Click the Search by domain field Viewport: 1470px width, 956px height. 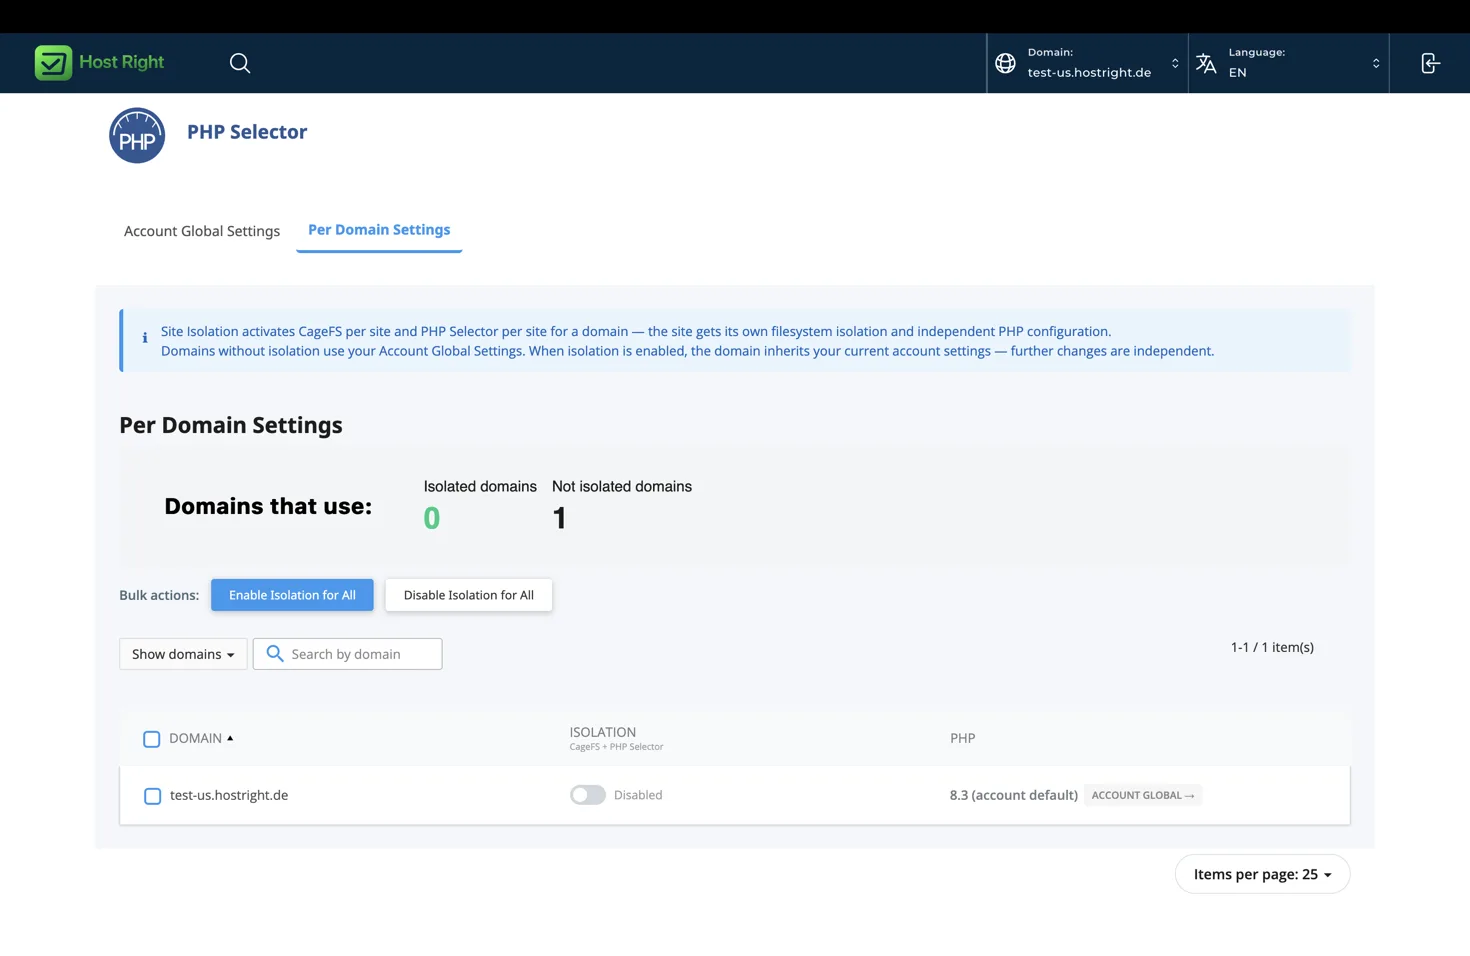348,654
